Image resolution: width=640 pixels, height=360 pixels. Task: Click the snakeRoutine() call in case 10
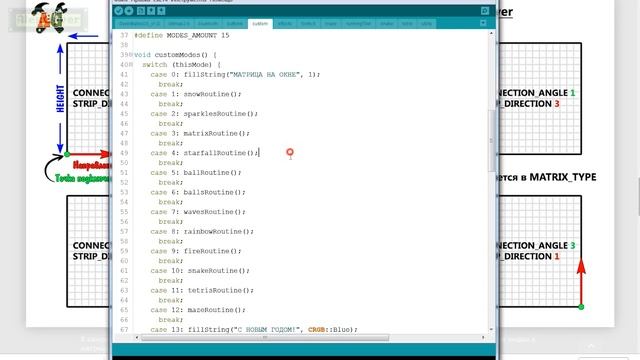pyautogui.click(x=218, y=271)
